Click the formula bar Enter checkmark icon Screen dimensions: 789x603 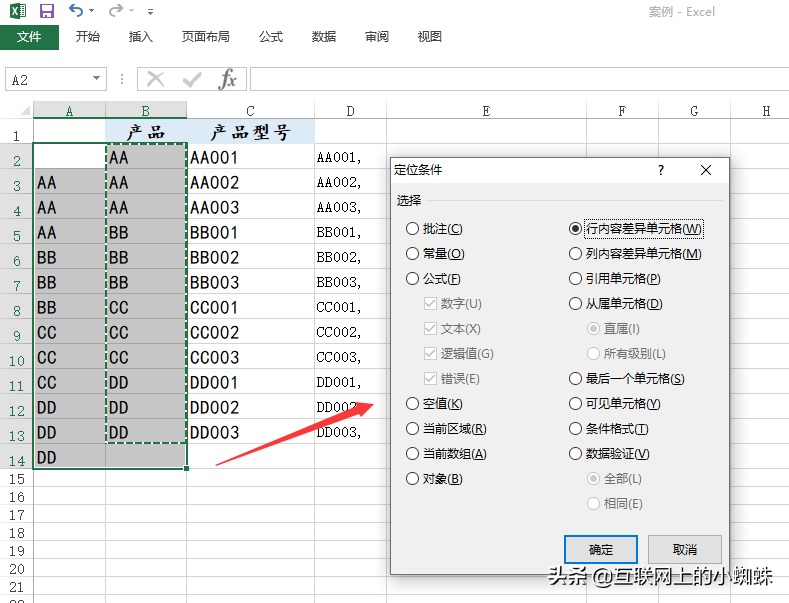(191, 80)
